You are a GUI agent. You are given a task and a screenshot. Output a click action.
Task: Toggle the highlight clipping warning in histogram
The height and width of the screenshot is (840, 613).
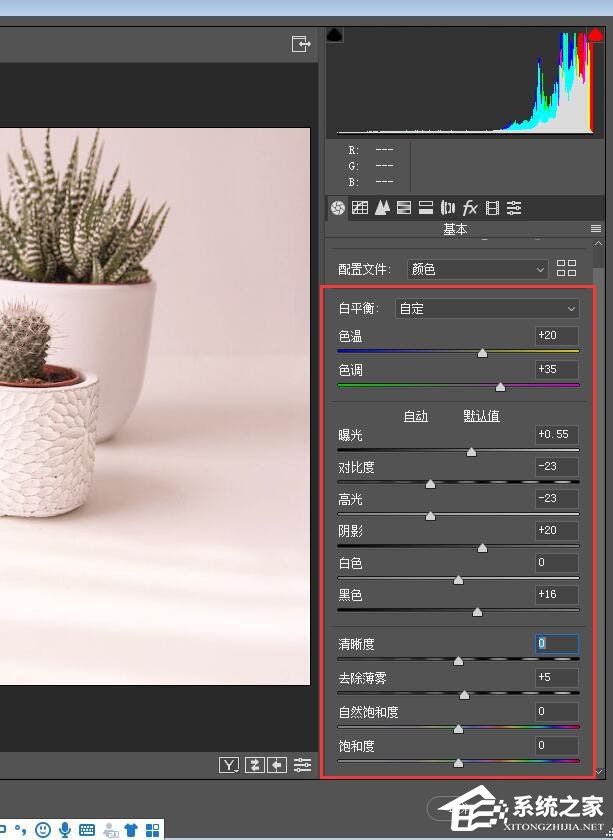coord(592,36)
